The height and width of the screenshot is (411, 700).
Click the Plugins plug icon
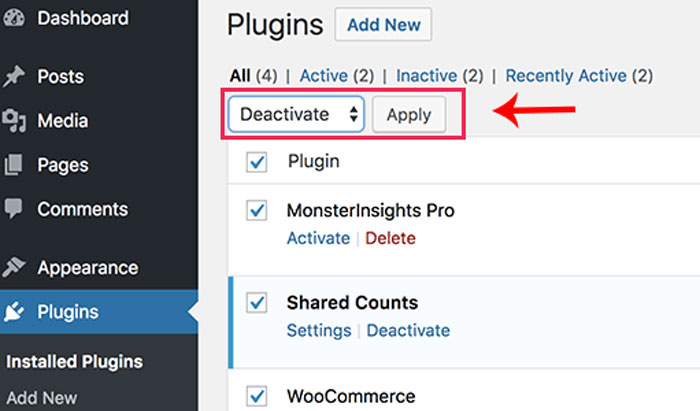coord(14,312)
